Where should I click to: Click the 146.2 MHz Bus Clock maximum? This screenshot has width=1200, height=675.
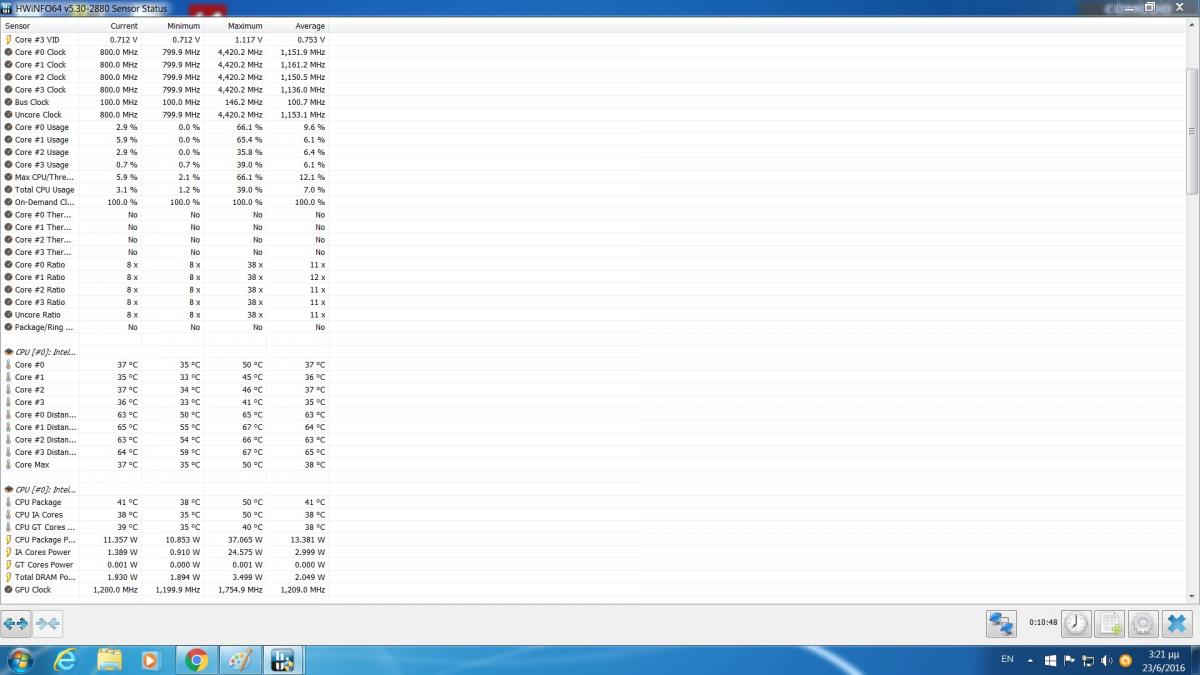(x=245, y=102)
